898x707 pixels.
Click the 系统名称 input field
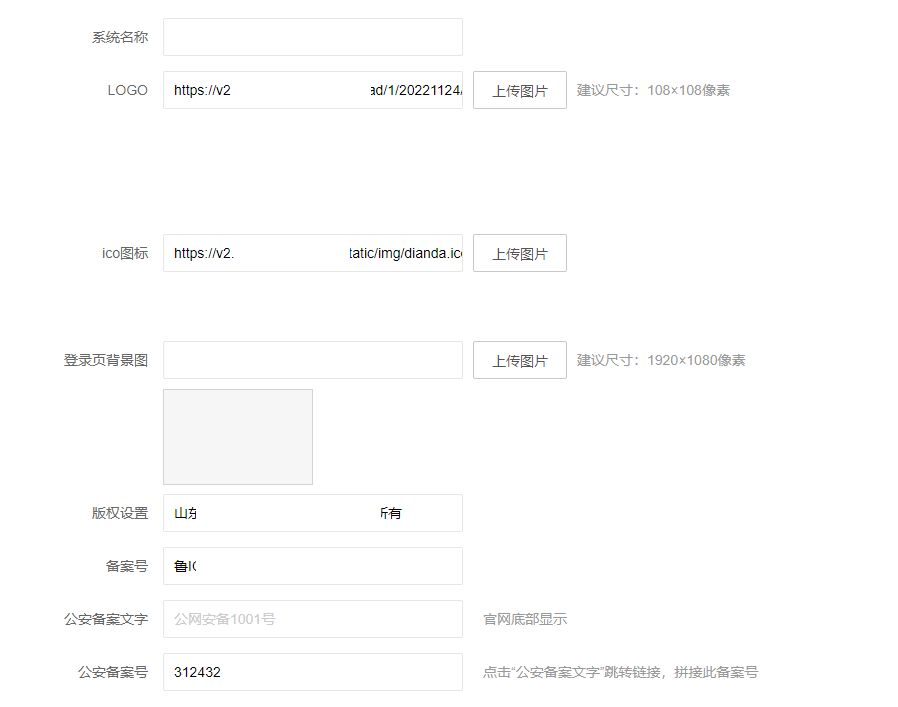[x=312, y=37]
